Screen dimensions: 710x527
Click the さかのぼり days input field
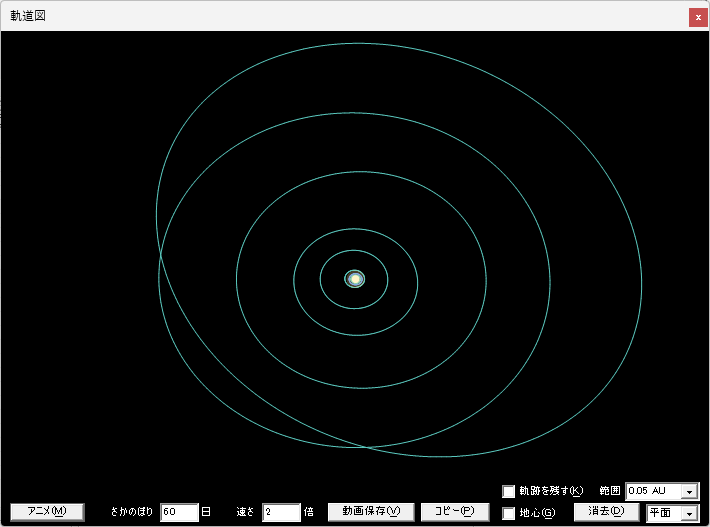[x=179, y=512]
